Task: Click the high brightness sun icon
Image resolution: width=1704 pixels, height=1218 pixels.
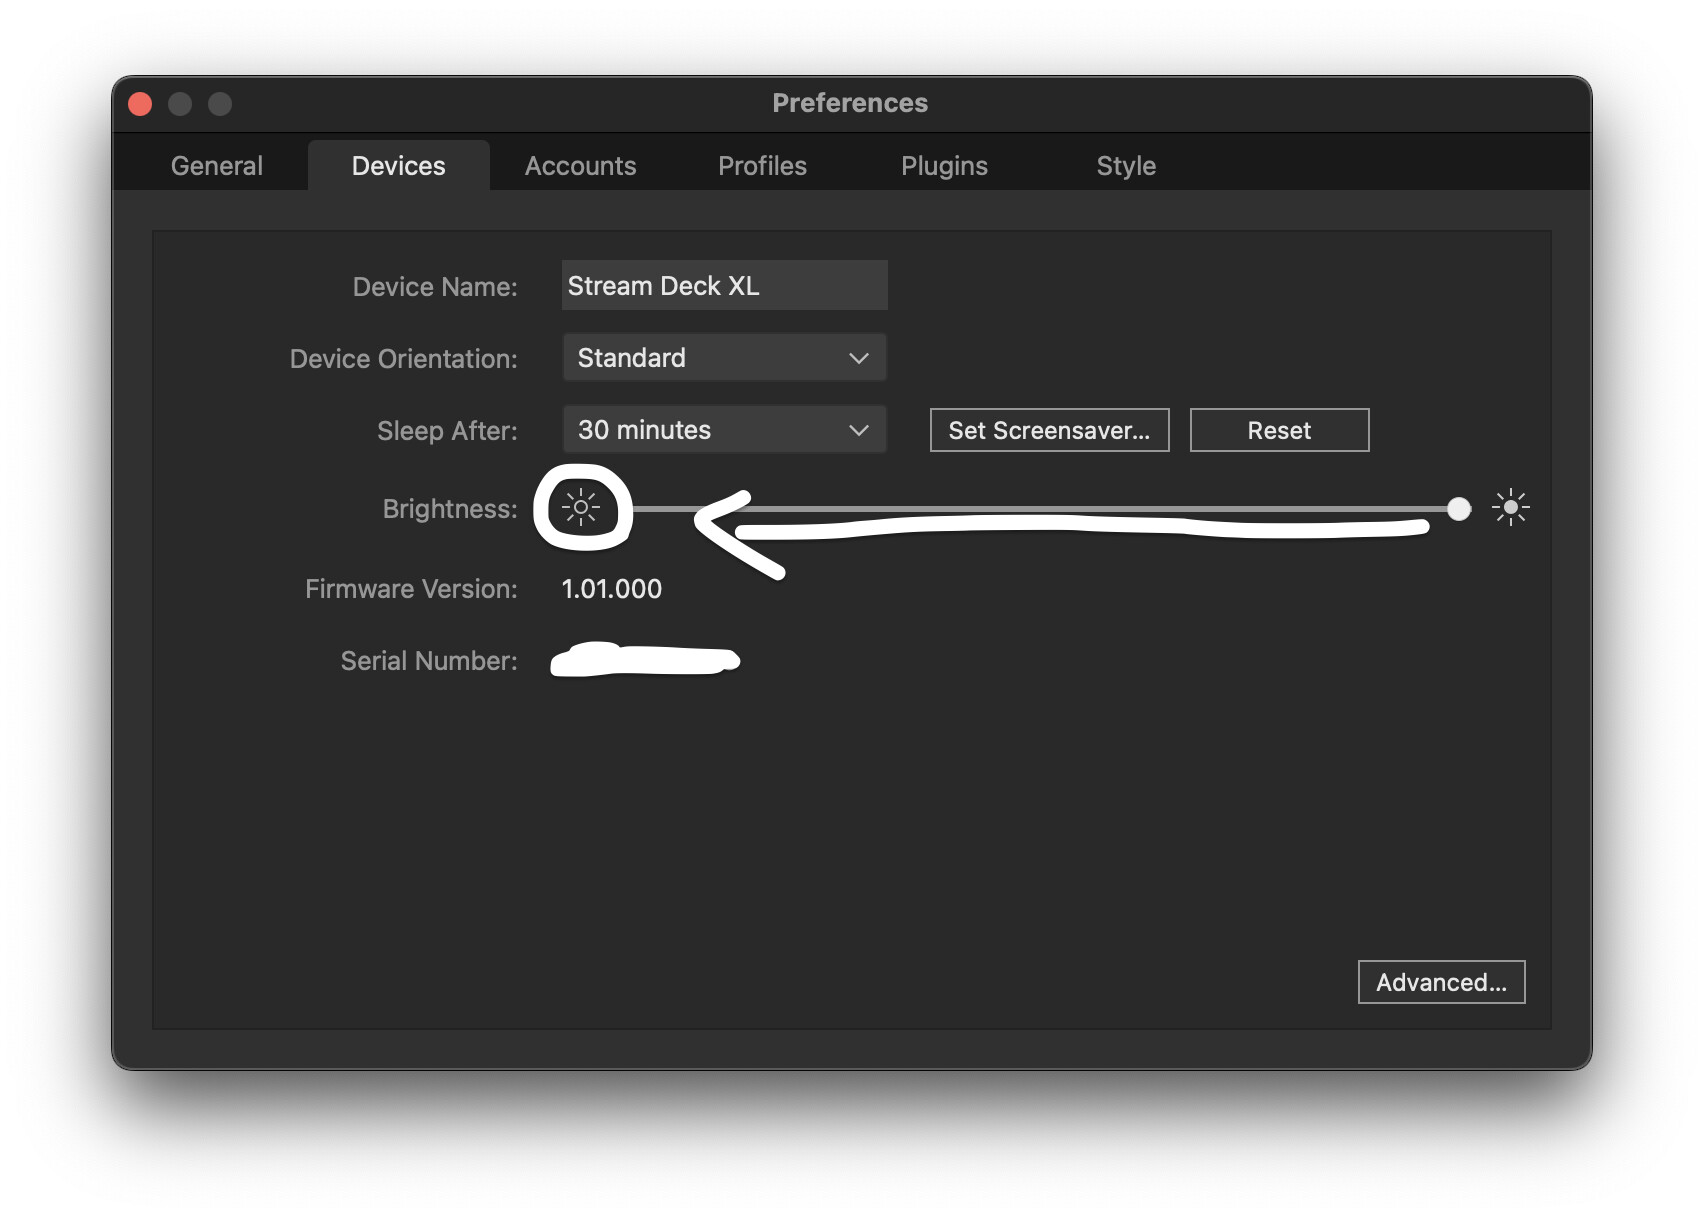Action: tap(1510, 507)
